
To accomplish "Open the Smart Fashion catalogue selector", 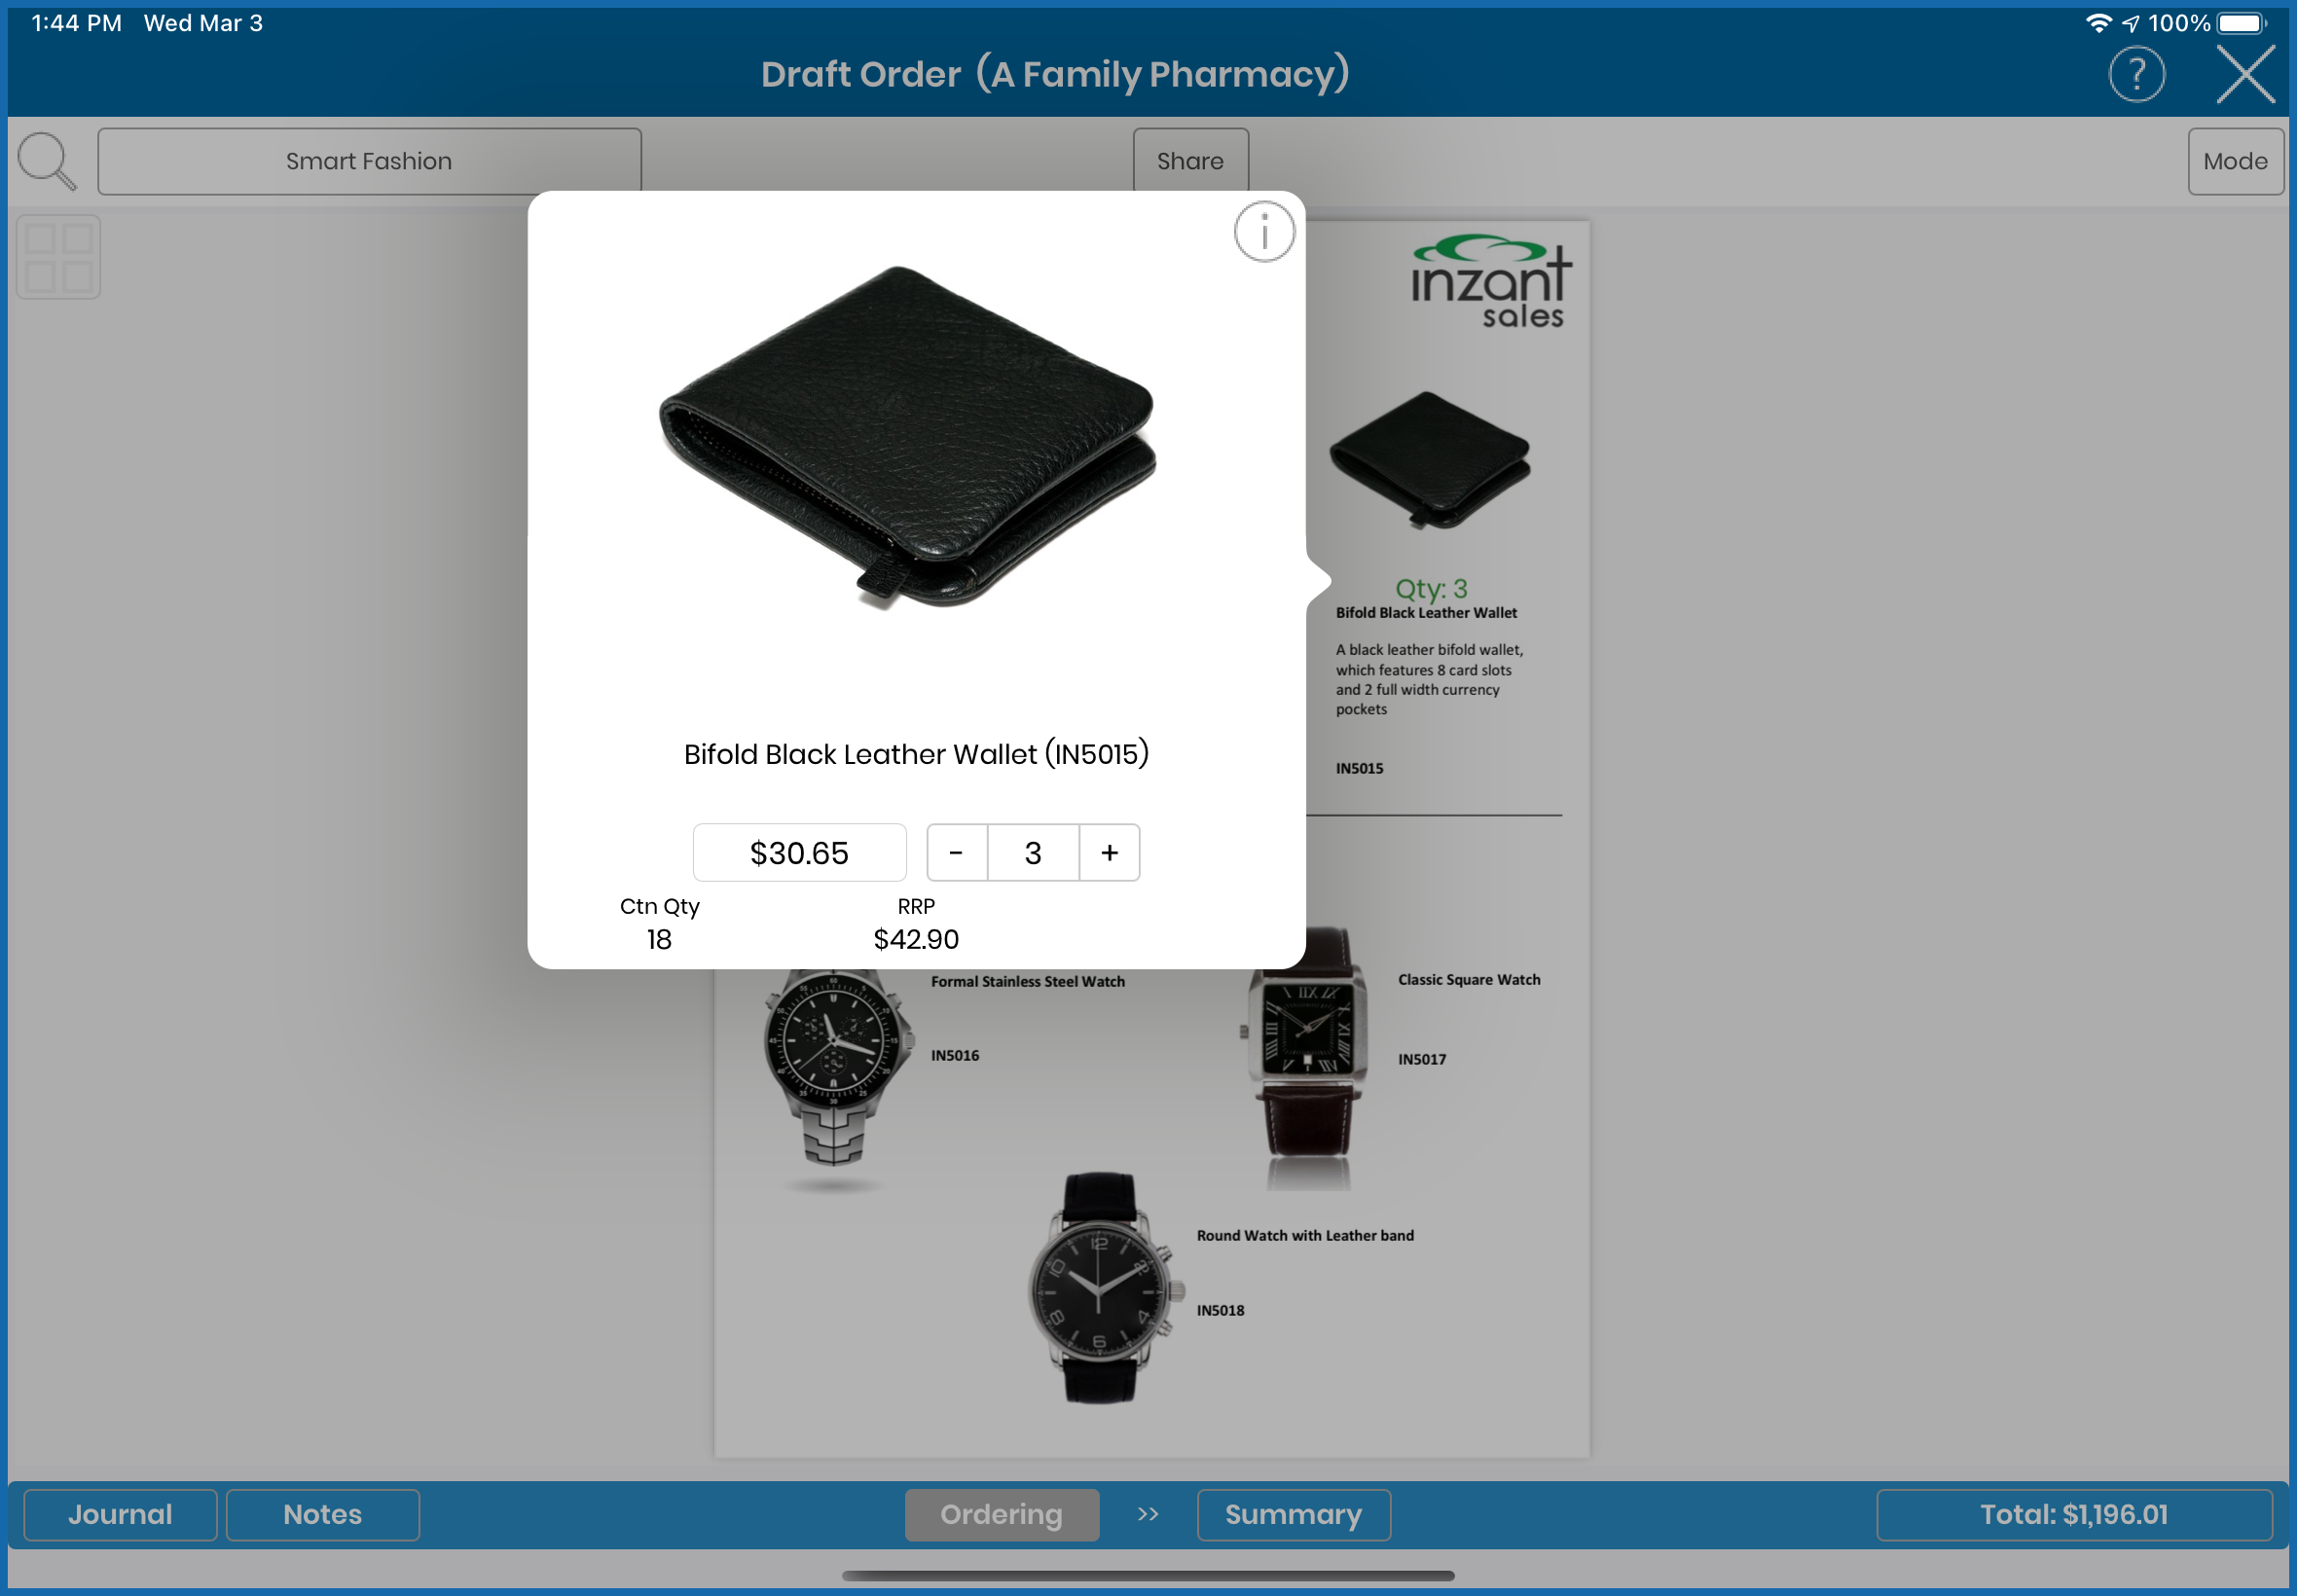I will 369,161.
